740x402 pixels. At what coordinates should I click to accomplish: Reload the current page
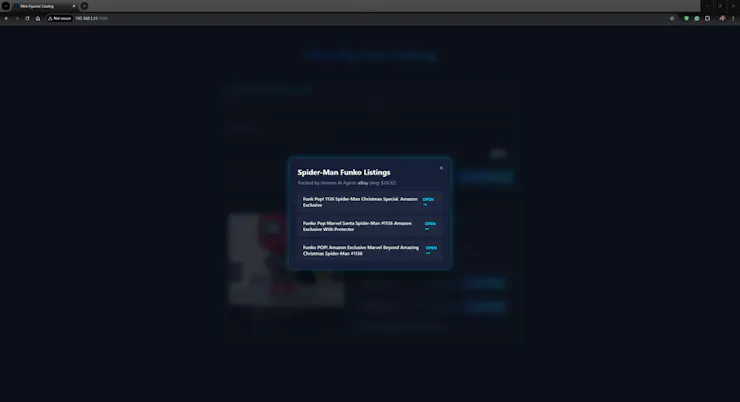pyautogui.click(x=27, y=18)
